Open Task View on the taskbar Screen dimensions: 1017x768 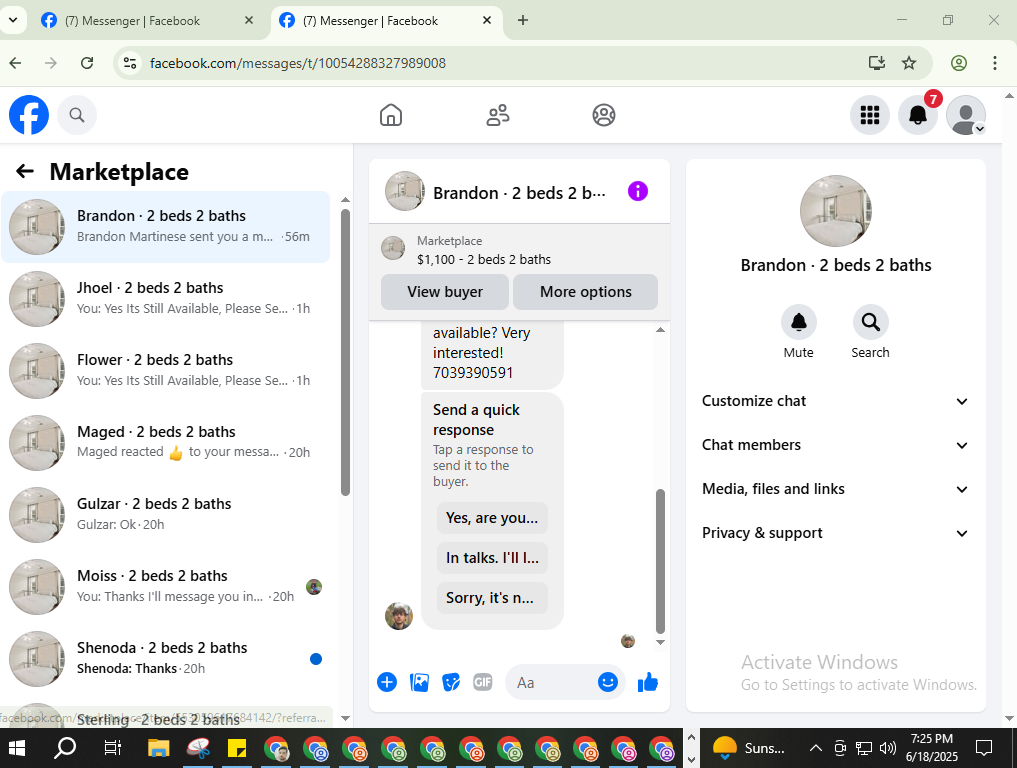point(112,749)
